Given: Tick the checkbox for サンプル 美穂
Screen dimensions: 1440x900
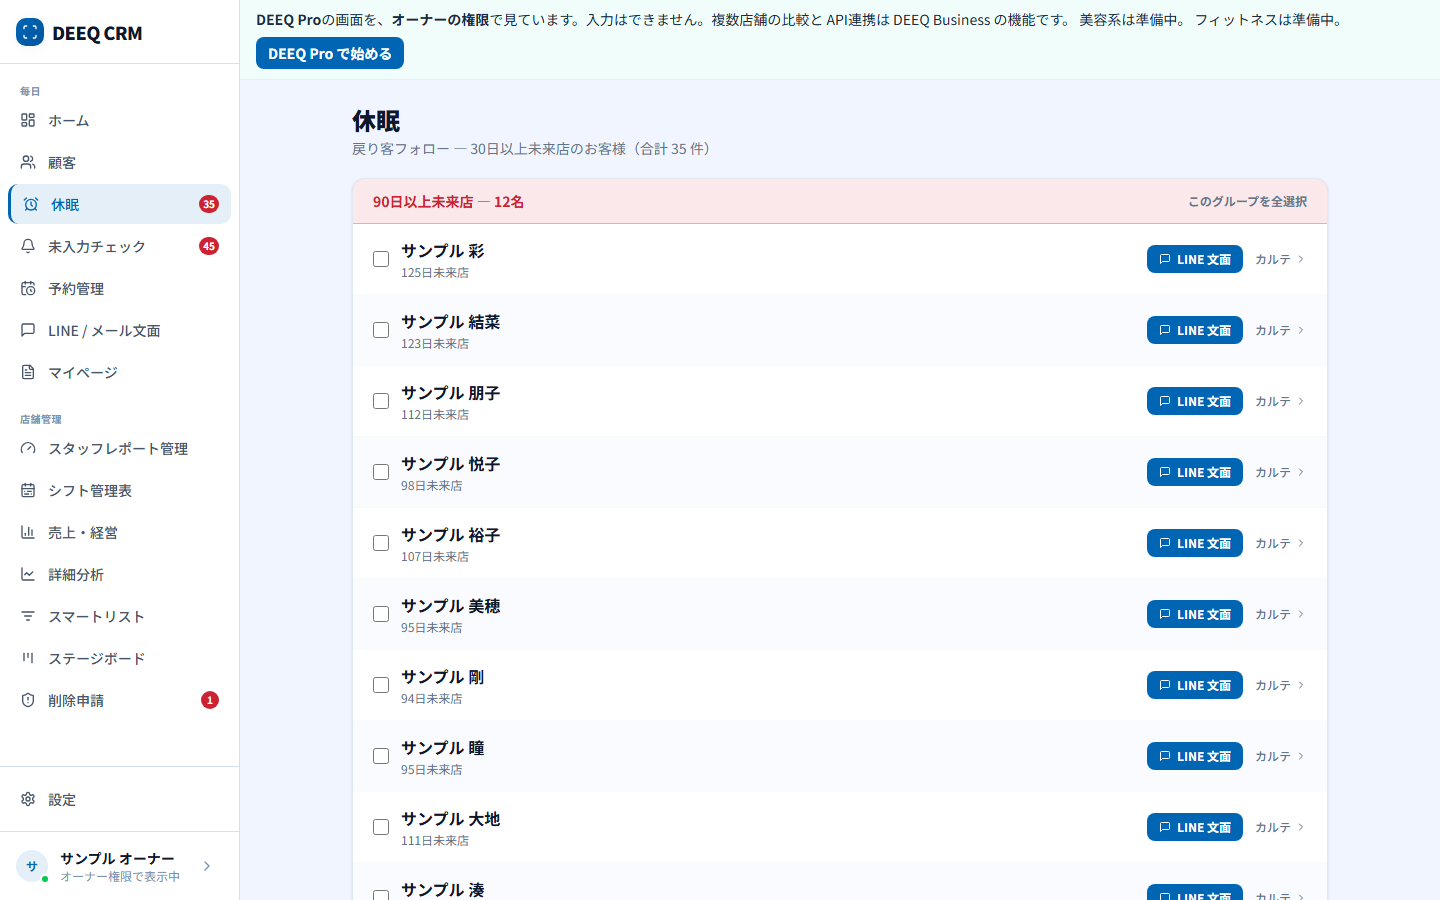Looking at the screenshot, I should (381, 614).
